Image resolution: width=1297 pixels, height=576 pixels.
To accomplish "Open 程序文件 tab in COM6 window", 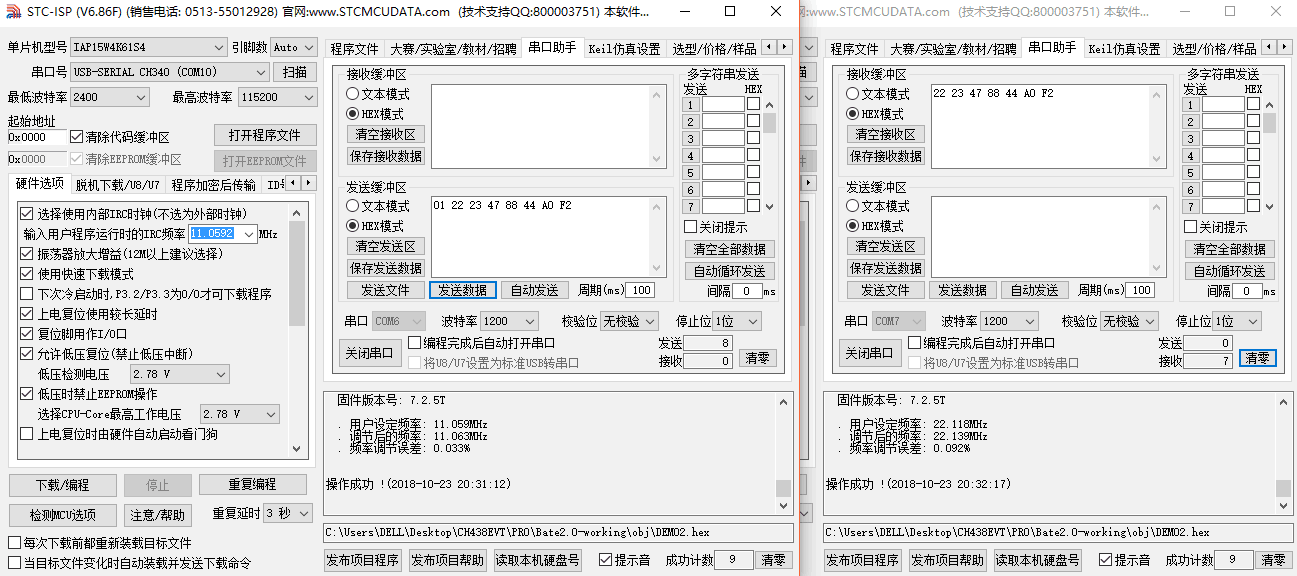I will pos(354,49).
